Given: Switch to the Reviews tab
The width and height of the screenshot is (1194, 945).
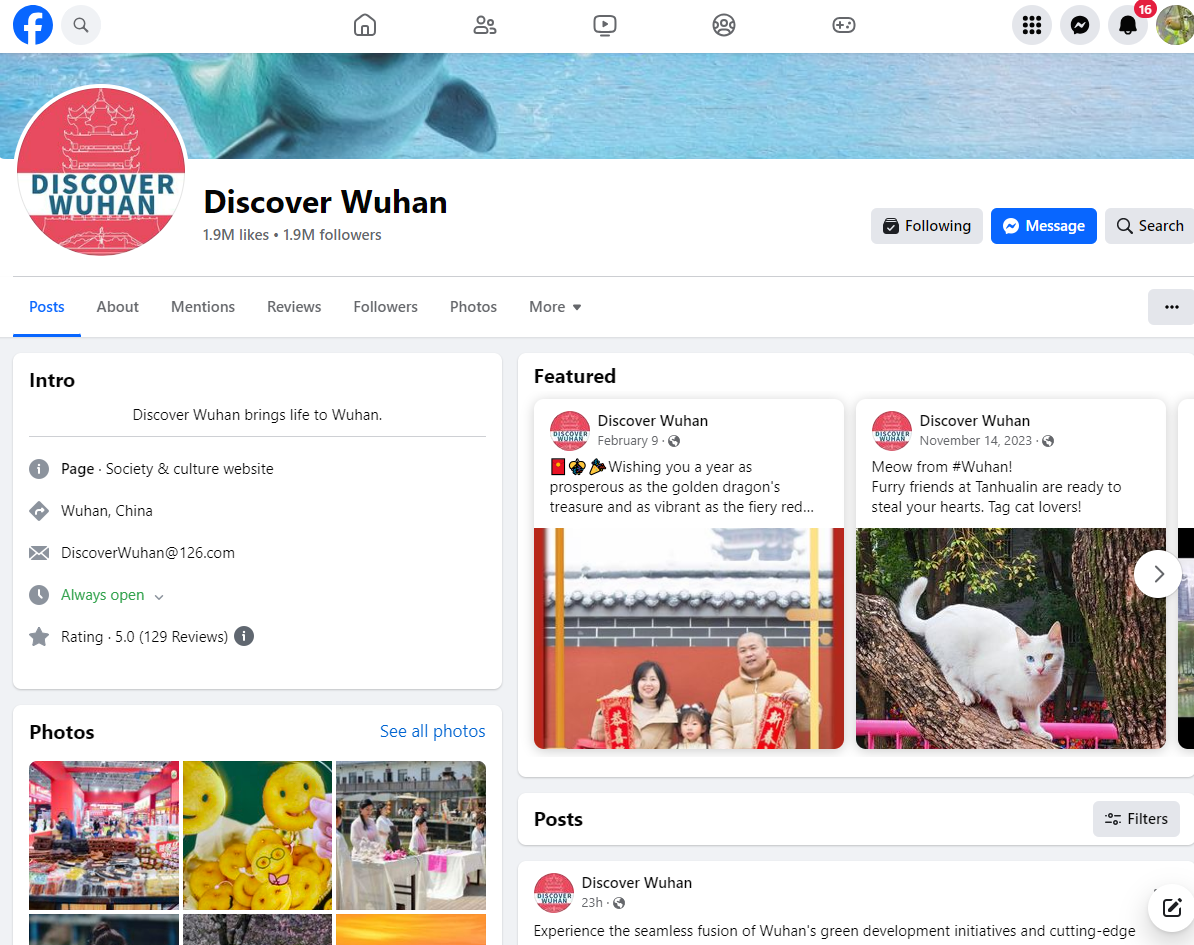Looking at the screenshot, I should (294, 307).
